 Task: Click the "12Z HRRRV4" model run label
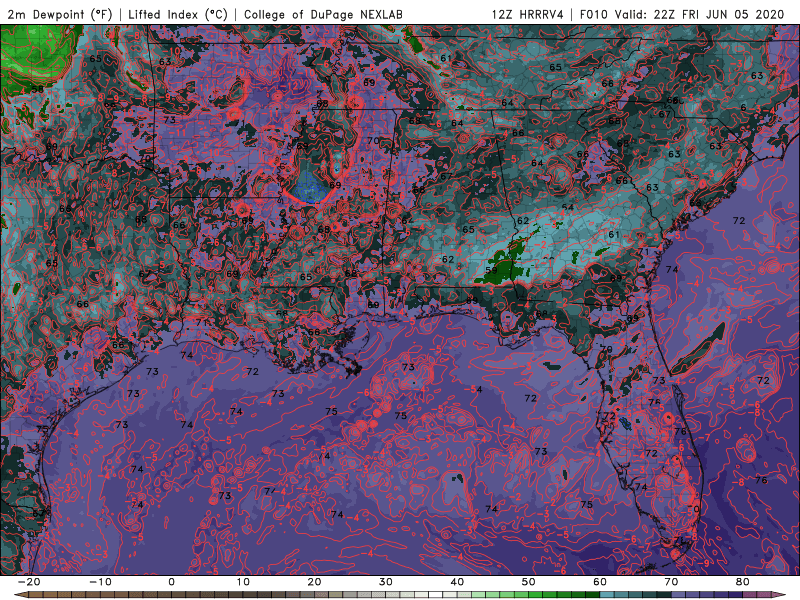pos(528,14)
